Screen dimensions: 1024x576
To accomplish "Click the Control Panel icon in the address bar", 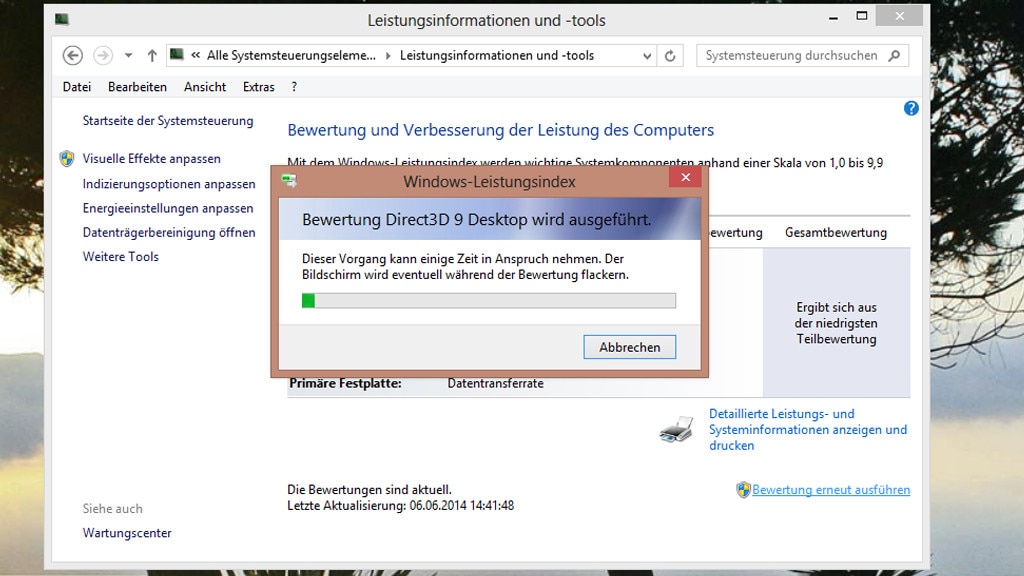I will tap(176, 55).
